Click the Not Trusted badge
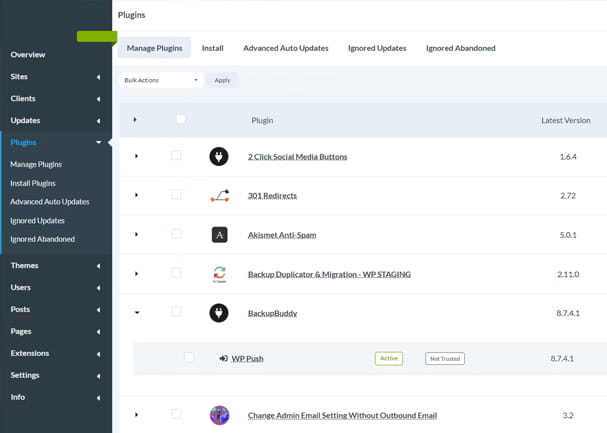The image size is (607, 433). tap(445, 358)
